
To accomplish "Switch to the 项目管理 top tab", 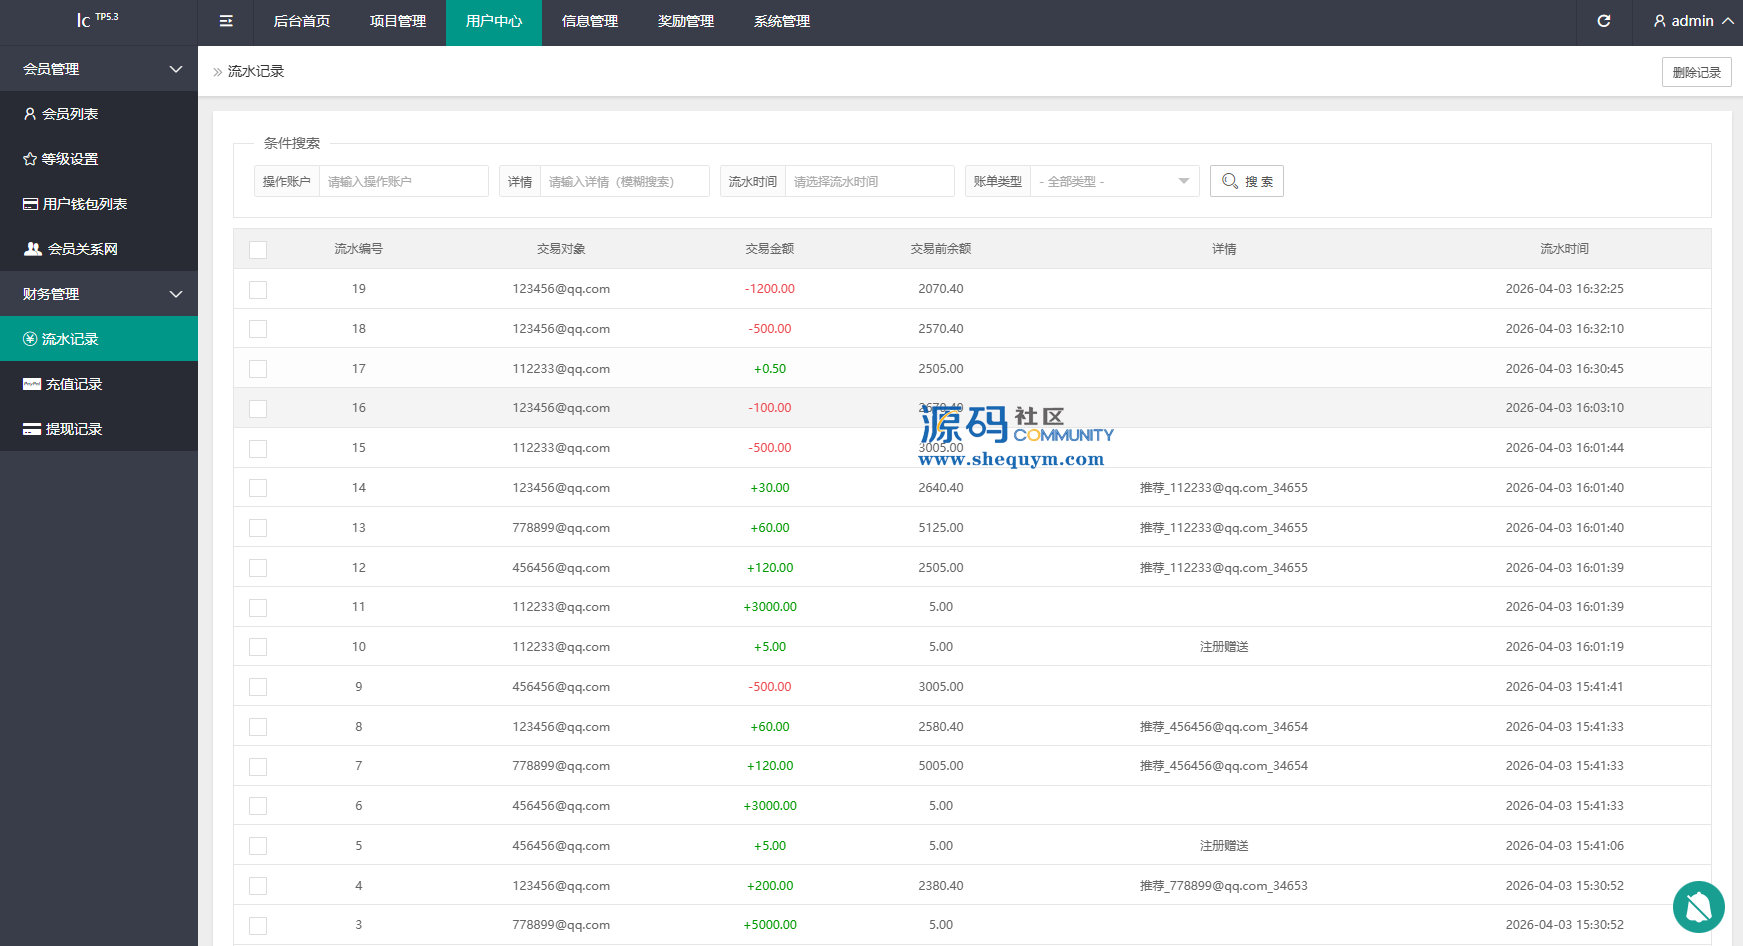I will pos(398,21).
